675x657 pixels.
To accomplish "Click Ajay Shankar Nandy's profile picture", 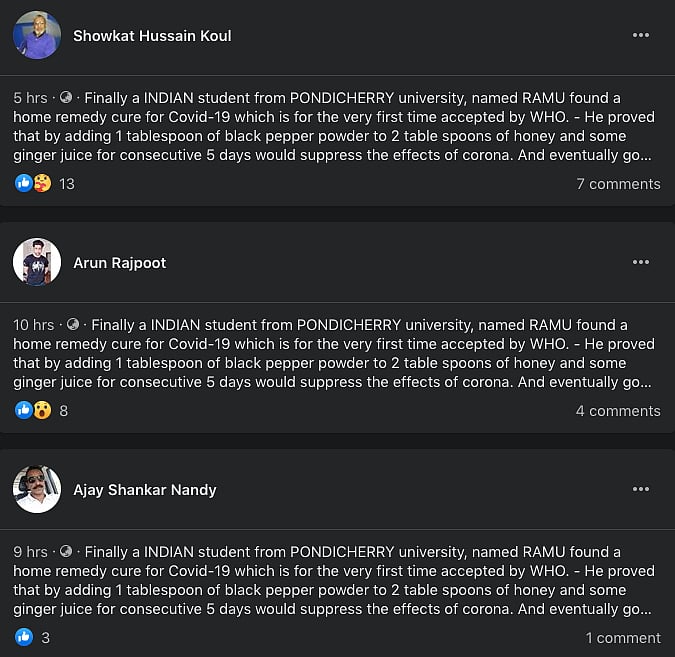I will (37, 490).
